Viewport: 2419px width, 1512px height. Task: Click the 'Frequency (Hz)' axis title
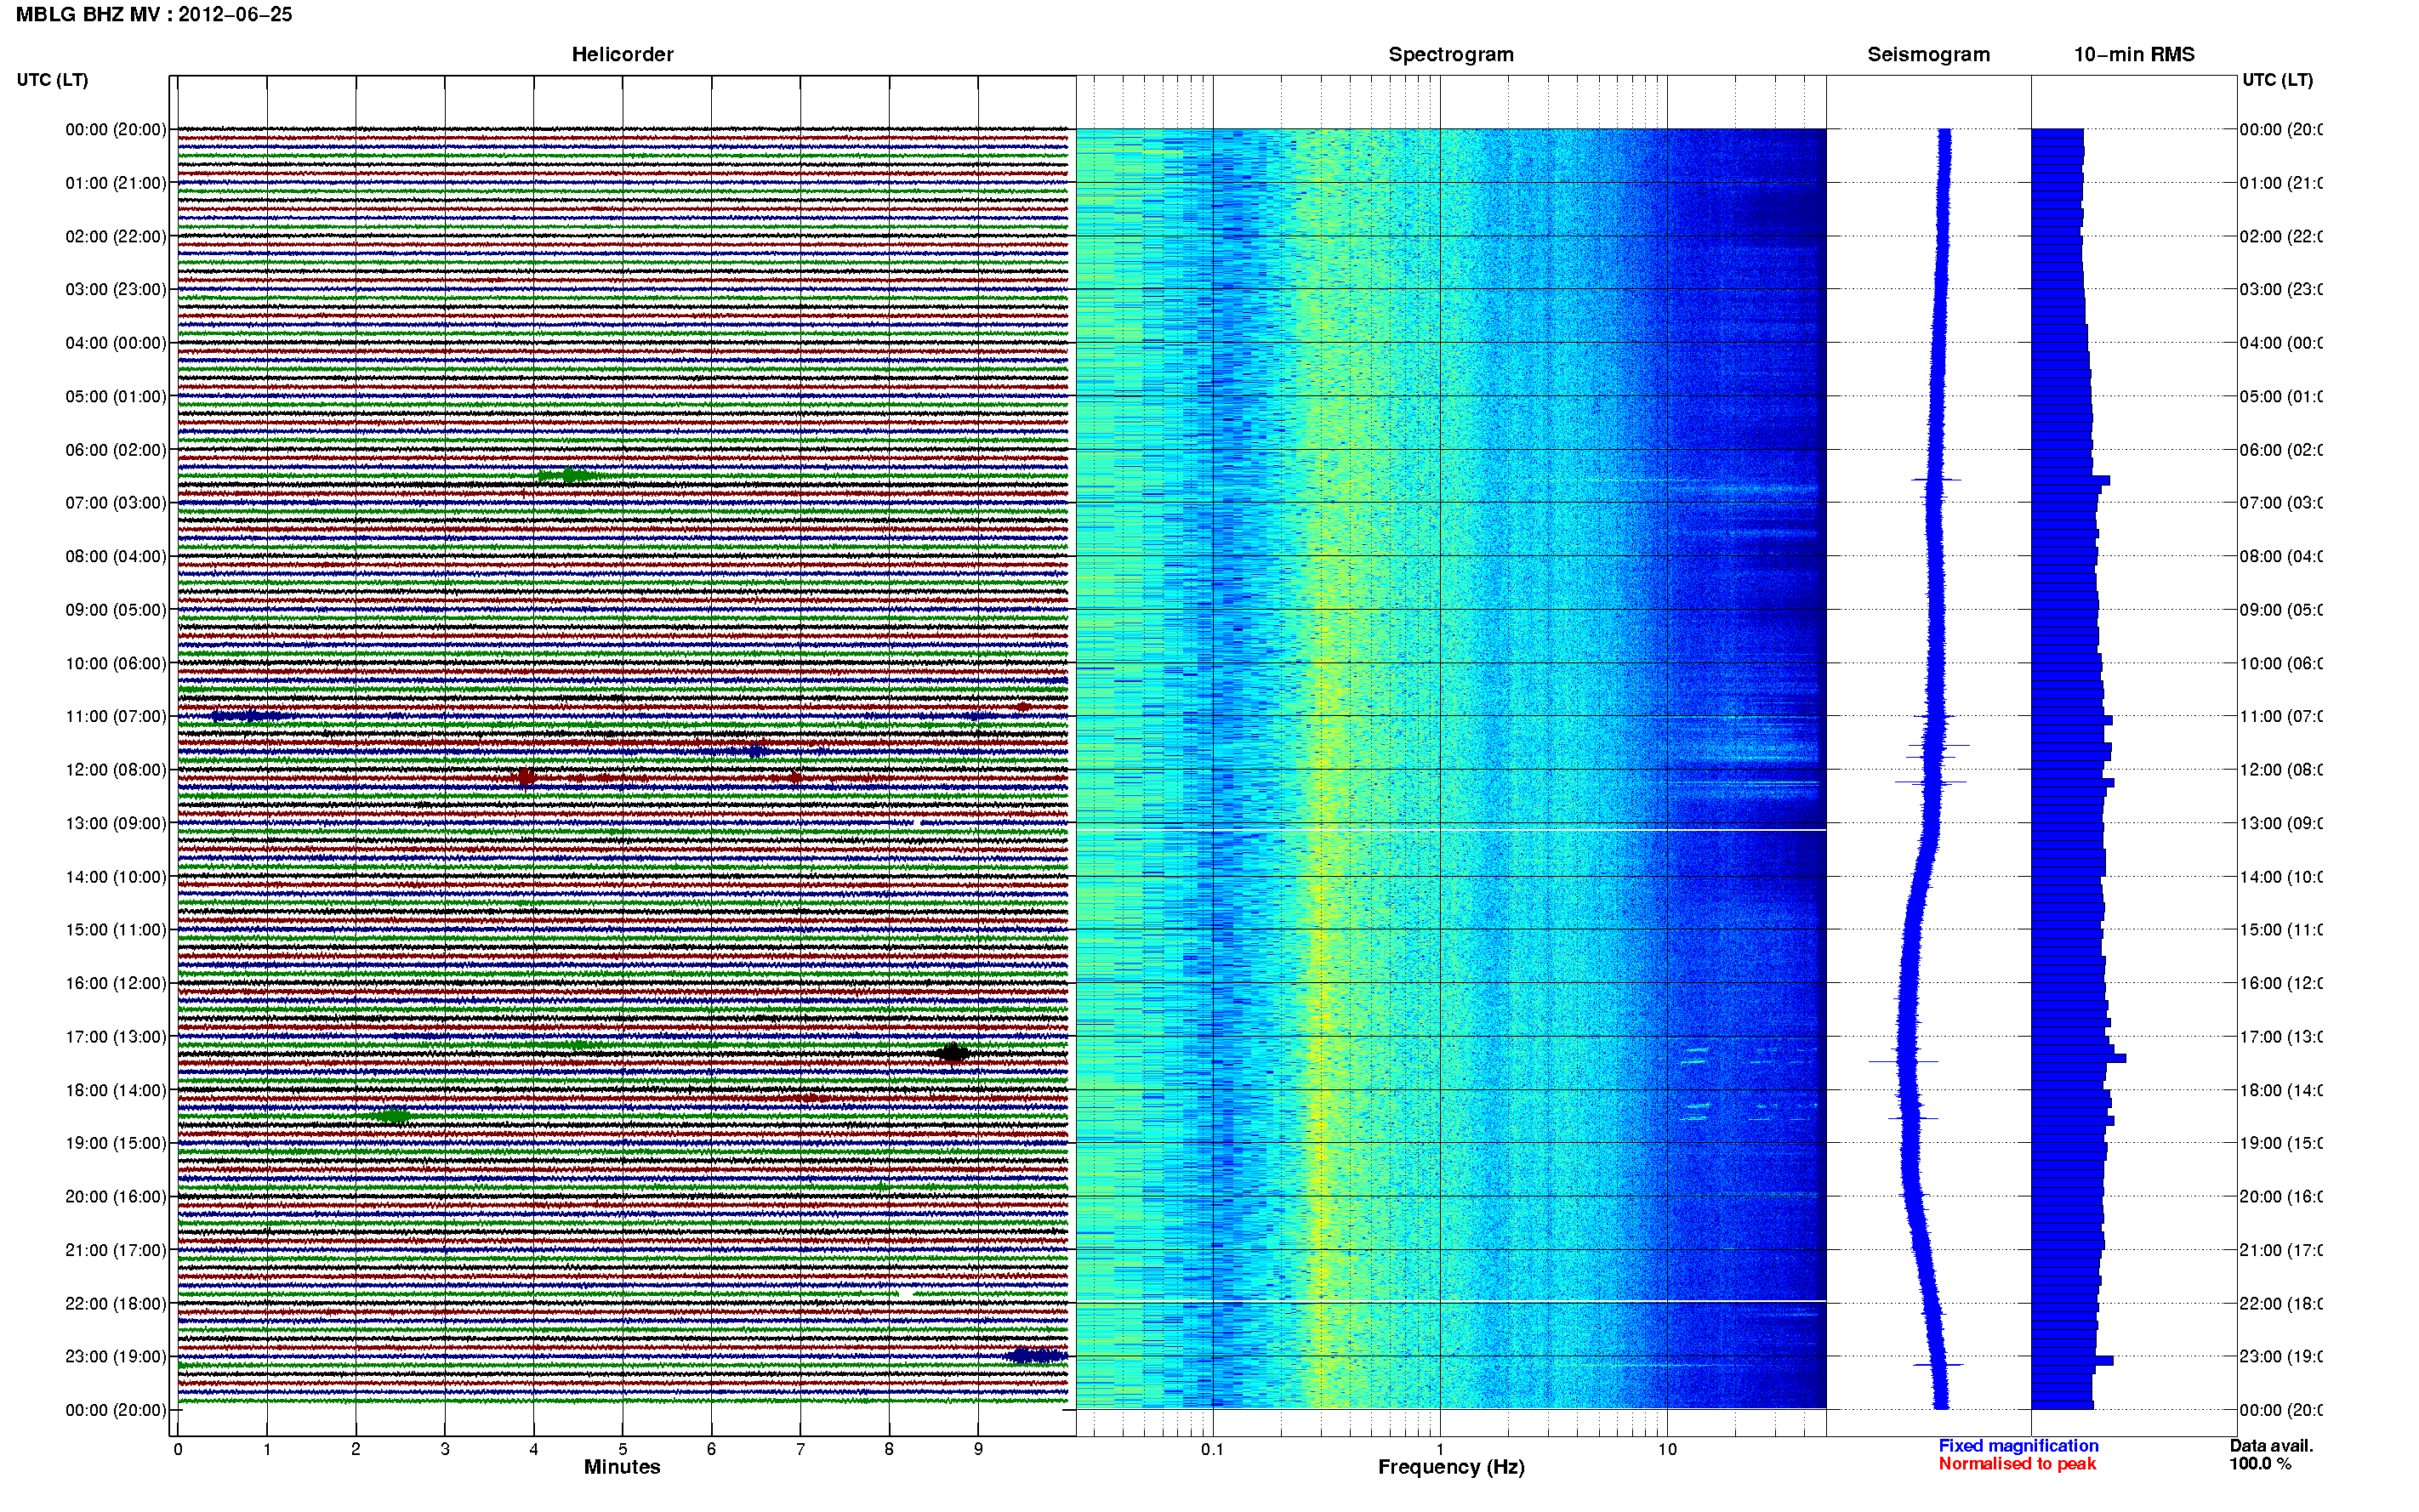click(x=1451, y=1467)
